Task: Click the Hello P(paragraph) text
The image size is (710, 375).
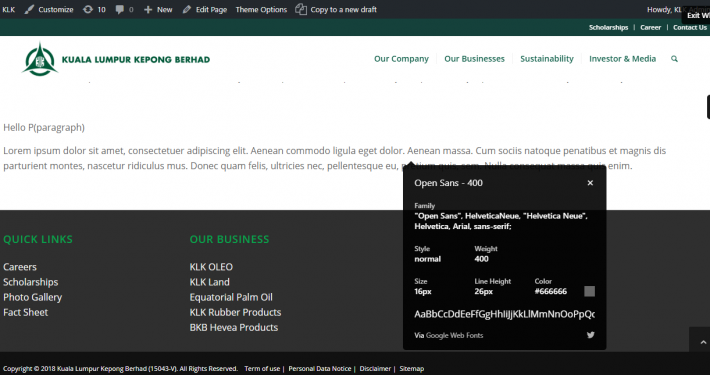Action: [44, 128]
